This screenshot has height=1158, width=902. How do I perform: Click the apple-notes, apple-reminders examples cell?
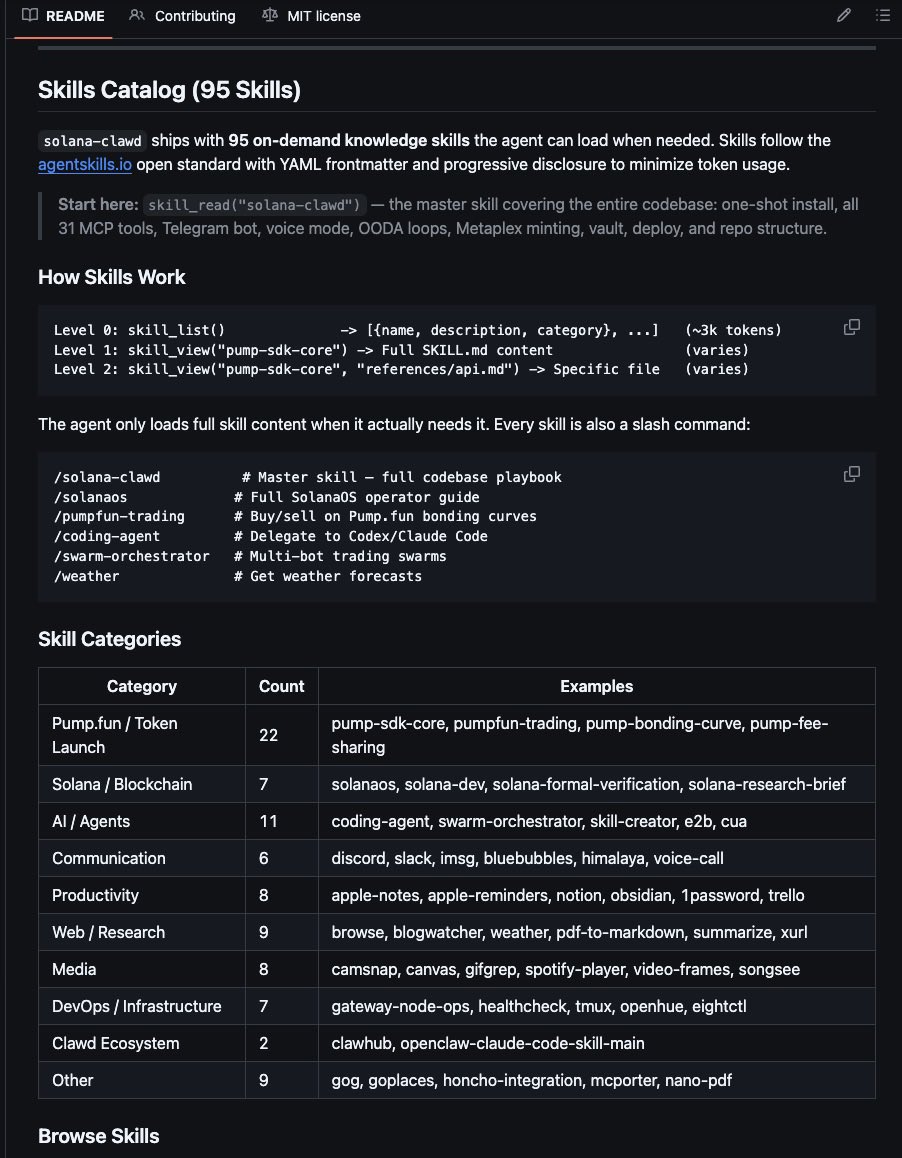(597, 895)
